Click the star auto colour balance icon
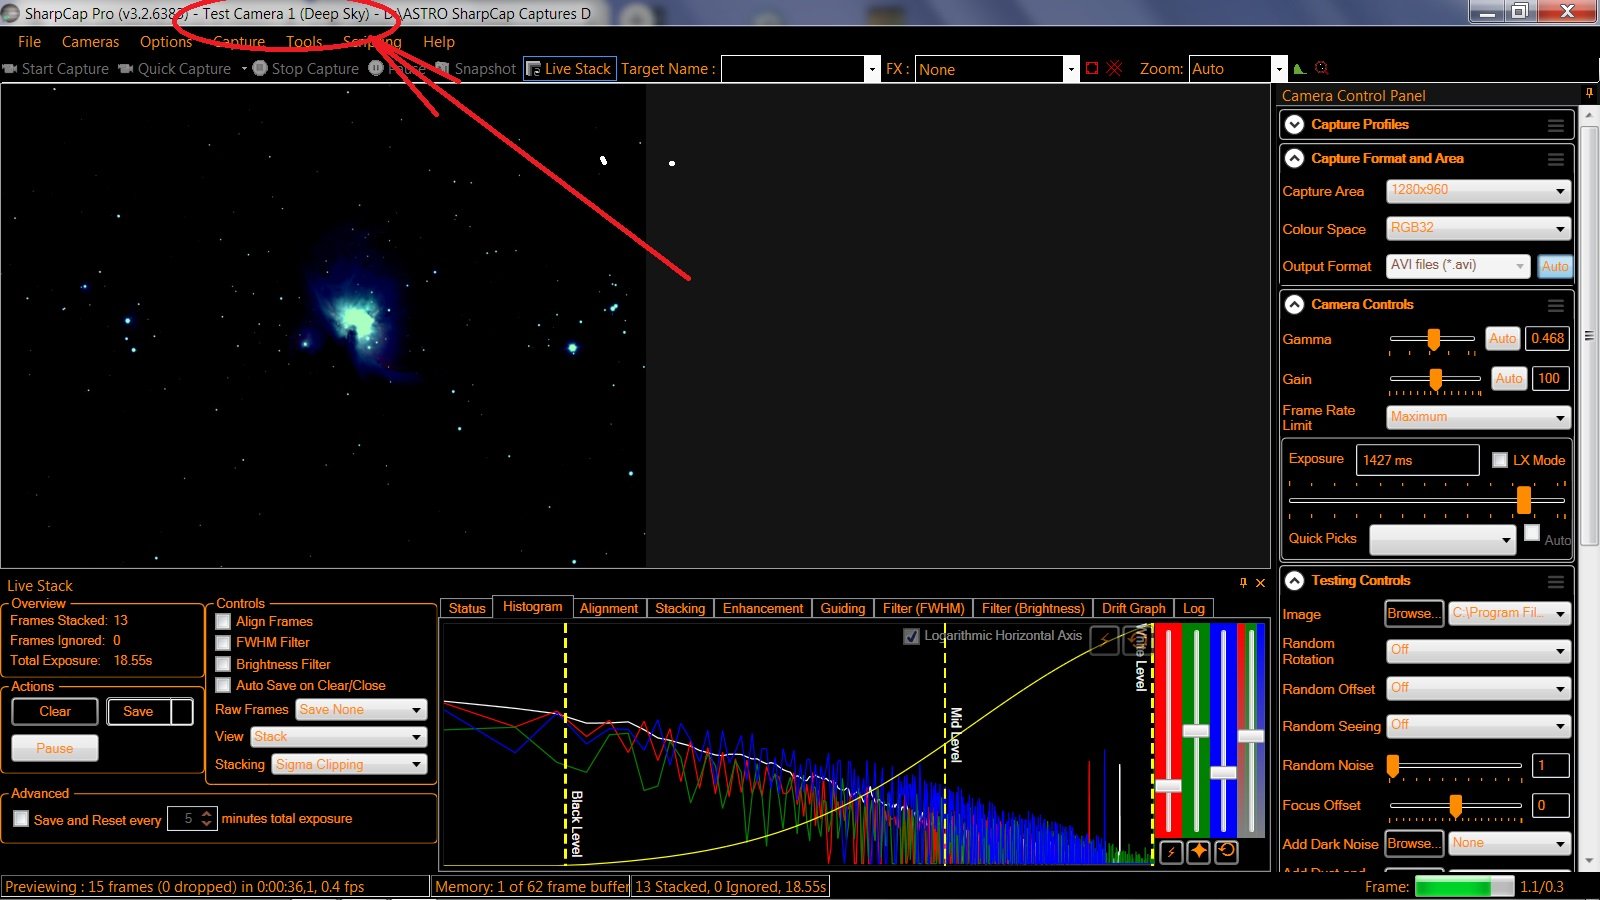Image resolution: width=1600 pixels, height=900 pixels. [1198, 852]
